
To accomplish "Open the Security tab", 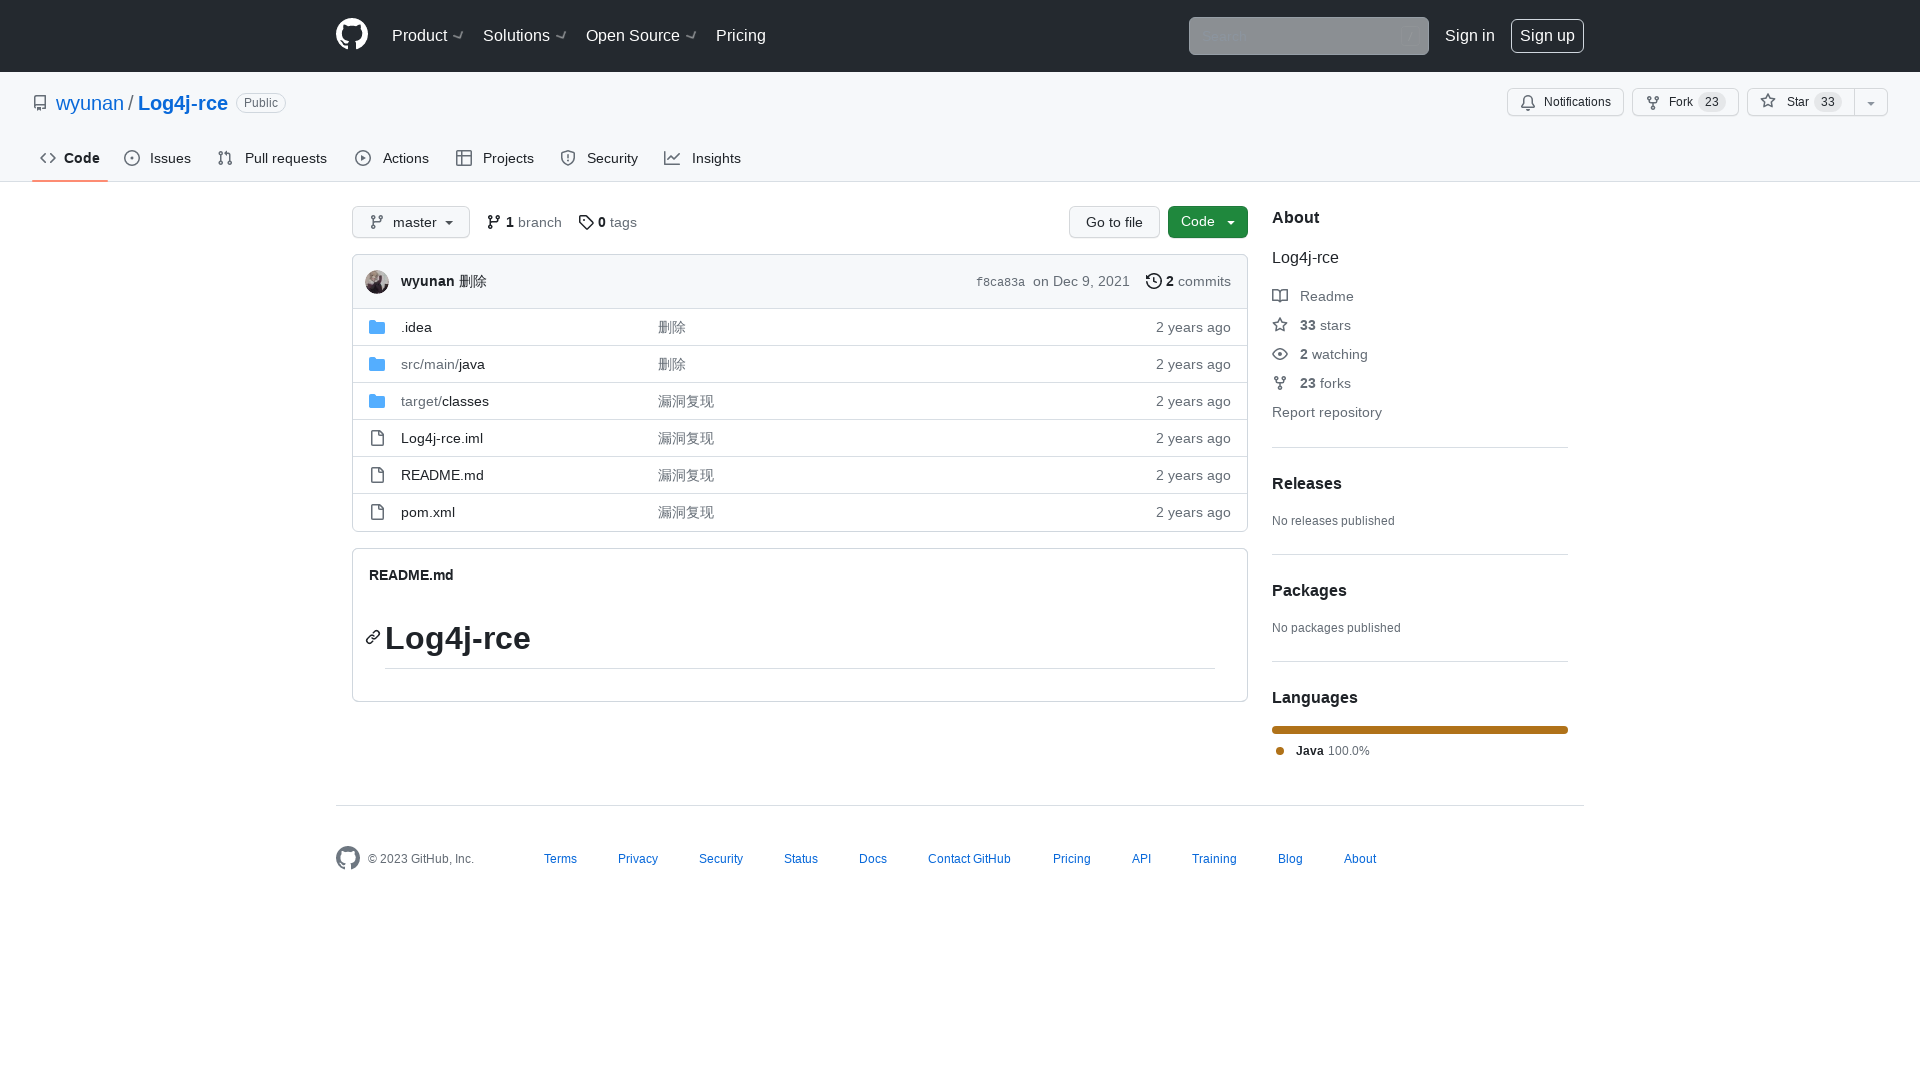I will (x=599, y=158).
